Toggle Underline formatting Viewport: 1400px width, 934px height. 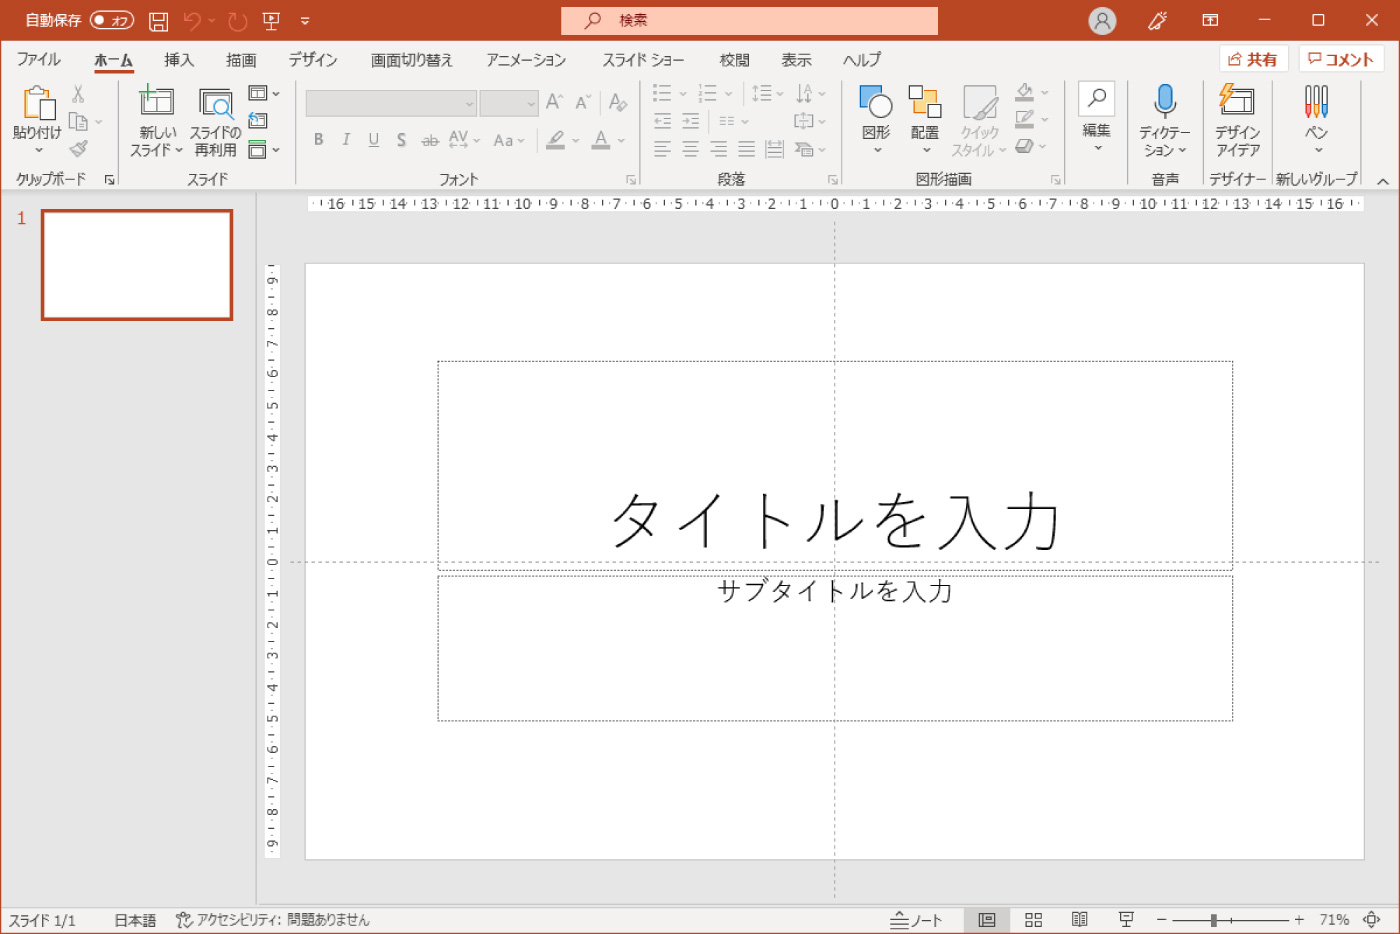373,140
